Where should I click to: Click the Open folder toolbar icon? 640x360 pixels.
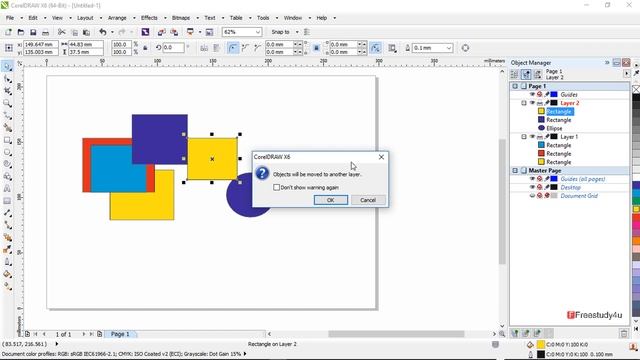tap(20, 32)
